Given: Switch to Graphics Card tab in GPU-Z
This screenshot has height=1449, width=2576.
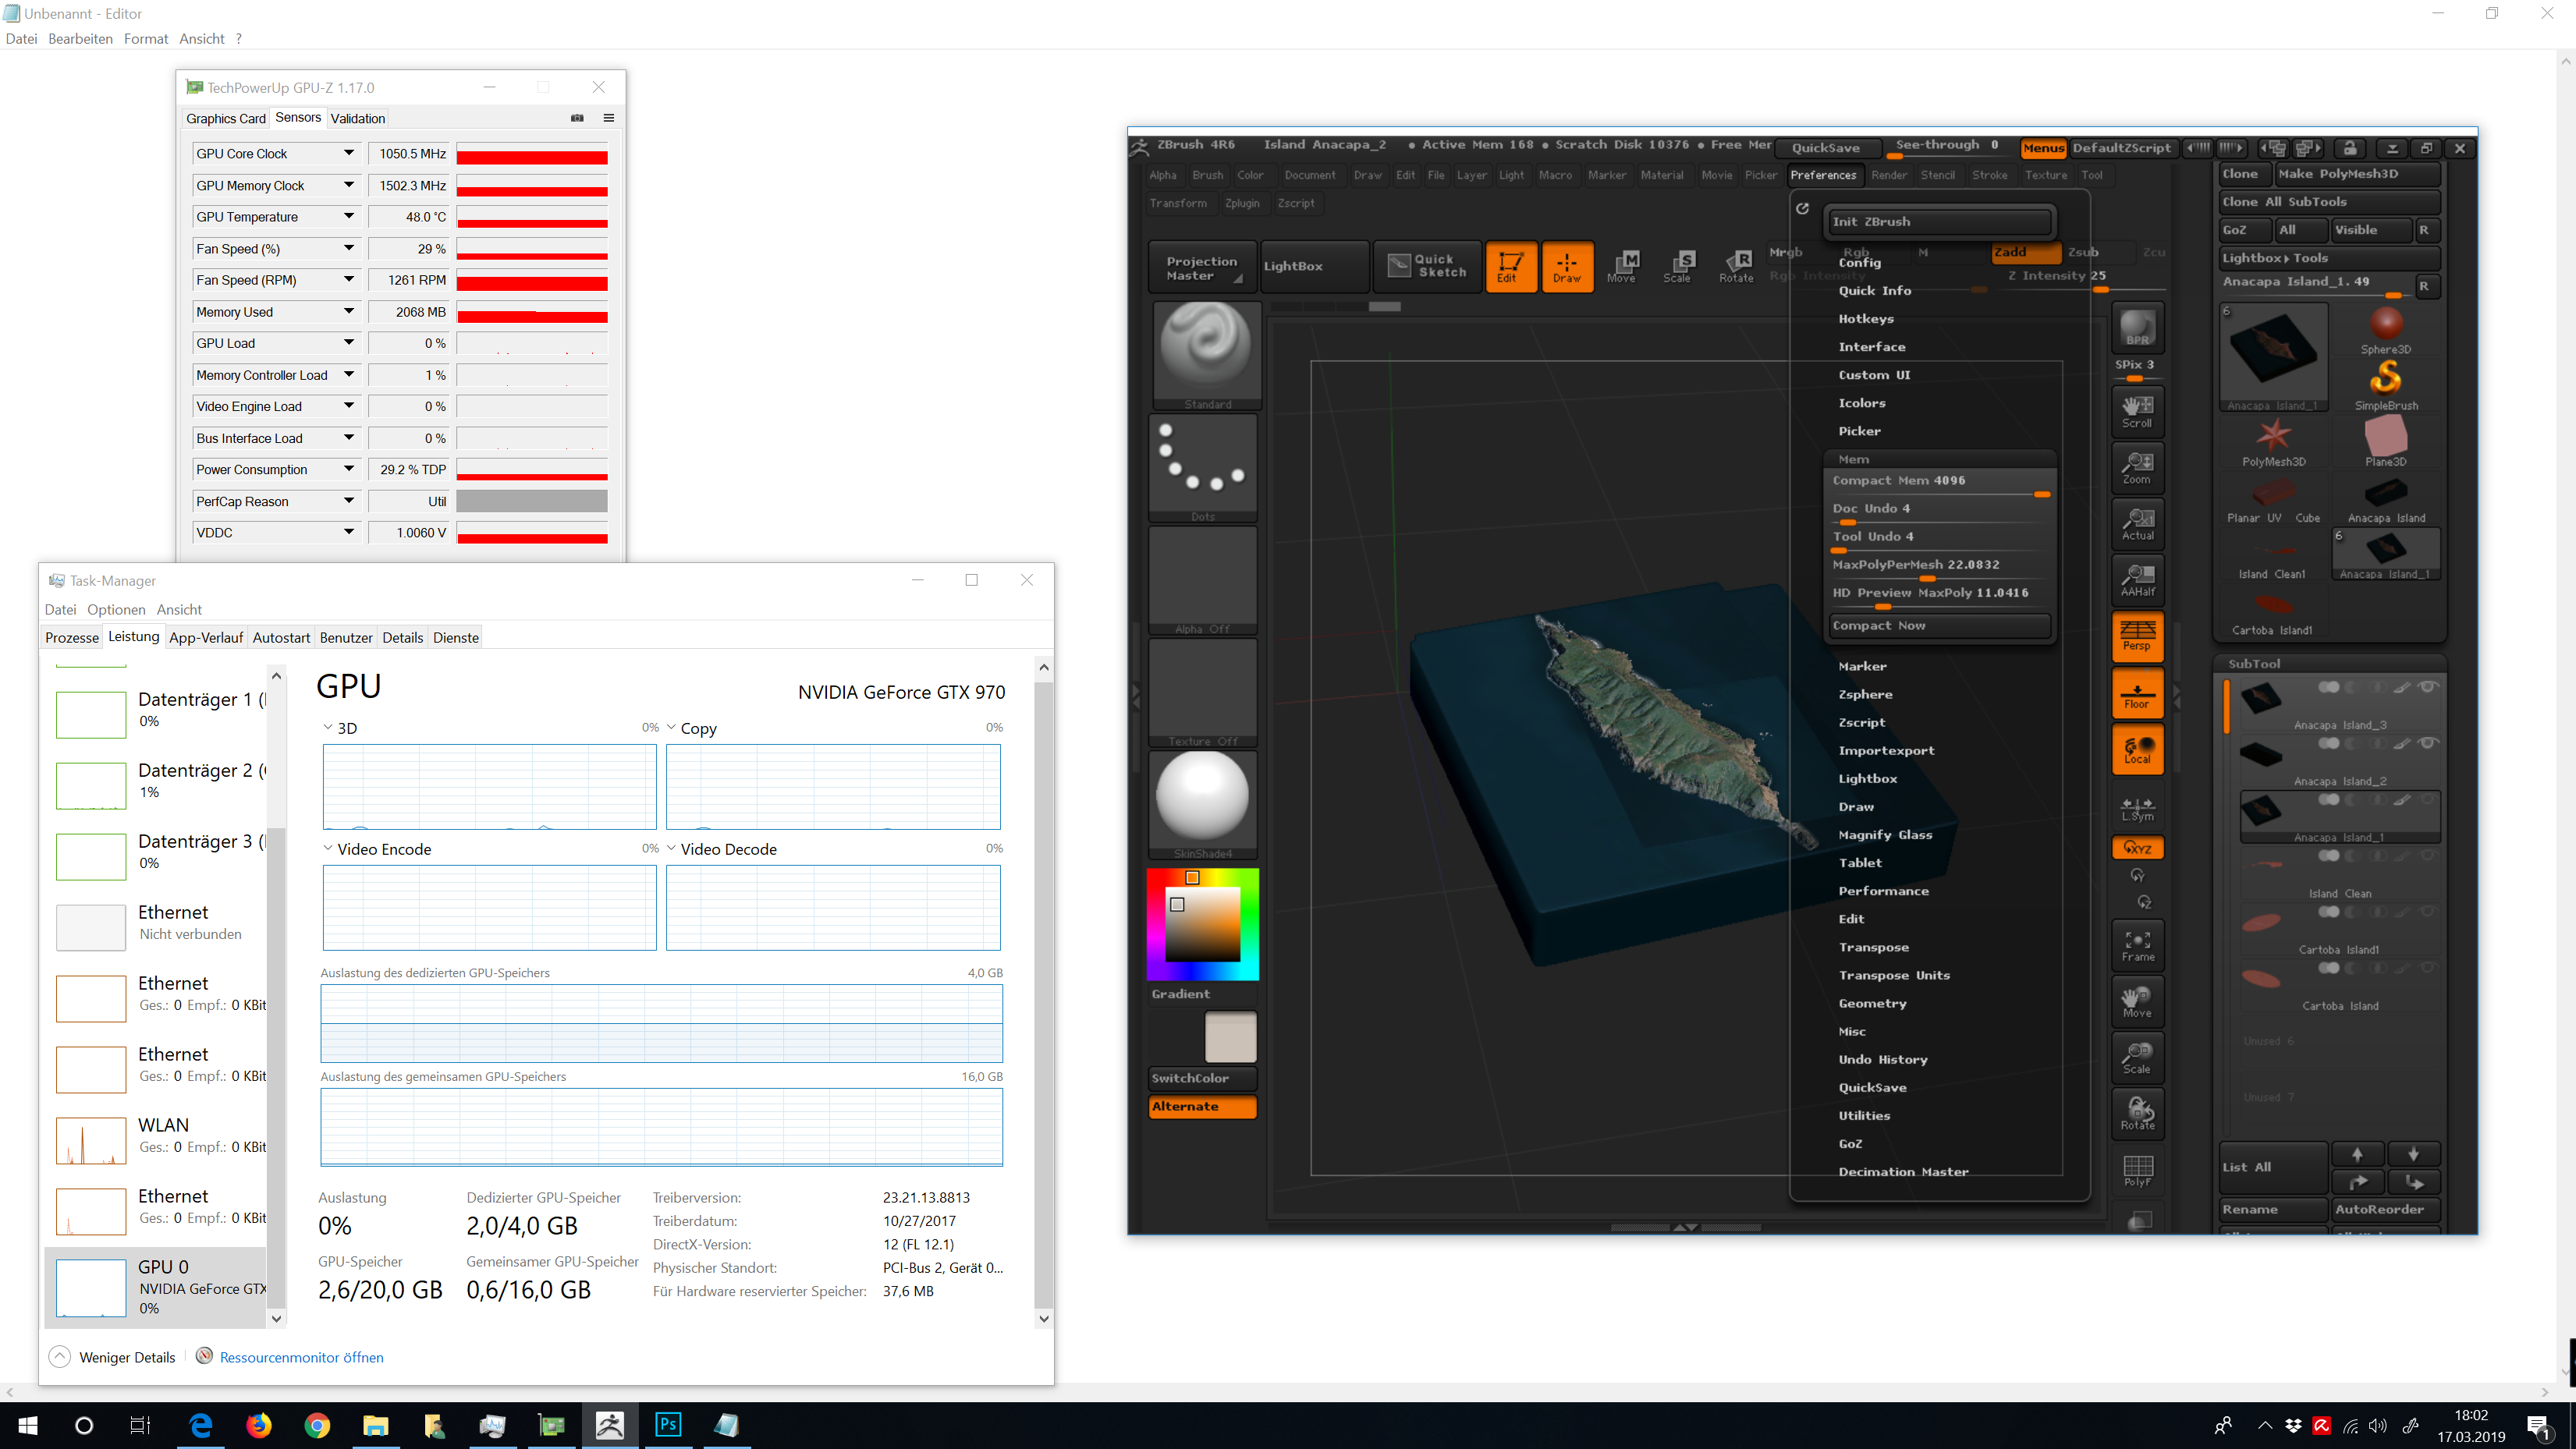Looking at the screenshot, I should (226, 118).
